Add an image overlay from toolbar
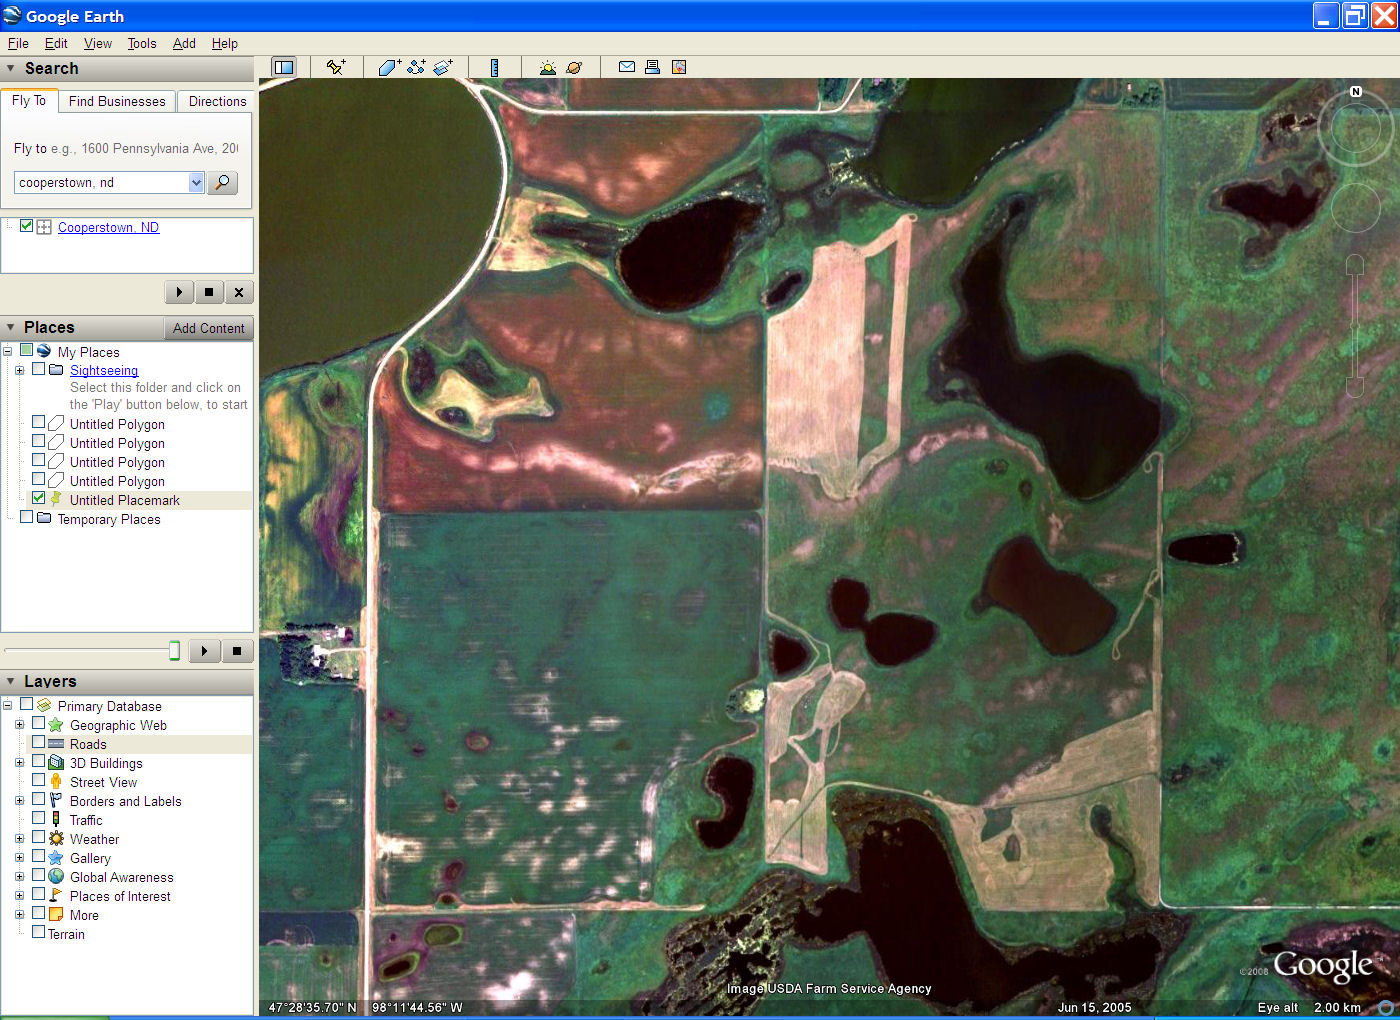This screenshot has width=1400, height=1020. [443, 67]
